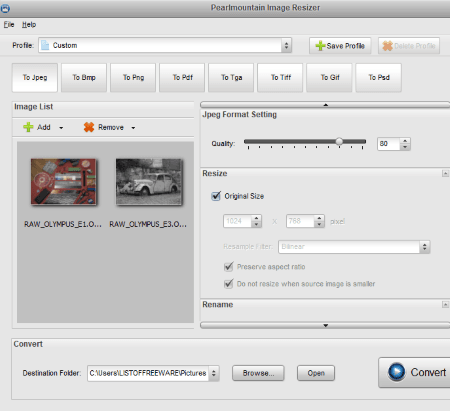The width and height of the screenshot is (450, 411).
Task: Select the To Png format tab
Action: pyautogui.click(x=133, y=77)
